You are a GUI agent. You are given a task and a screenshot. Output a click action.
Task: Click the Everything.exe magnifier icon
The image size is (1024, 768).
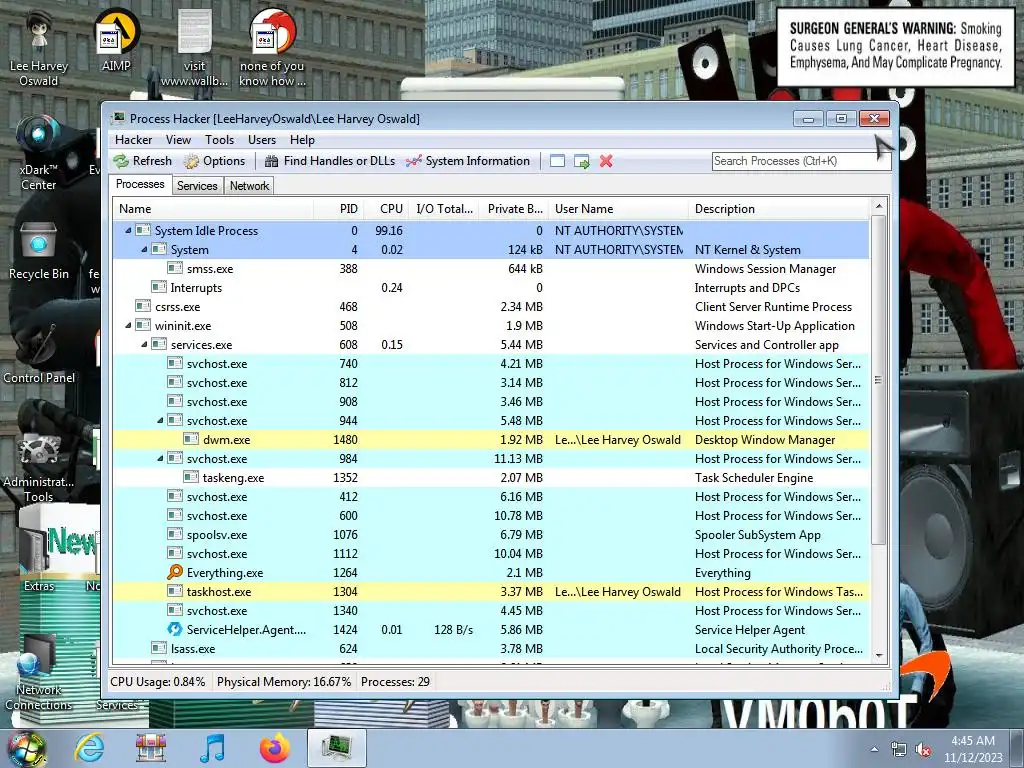coord(174,572)
